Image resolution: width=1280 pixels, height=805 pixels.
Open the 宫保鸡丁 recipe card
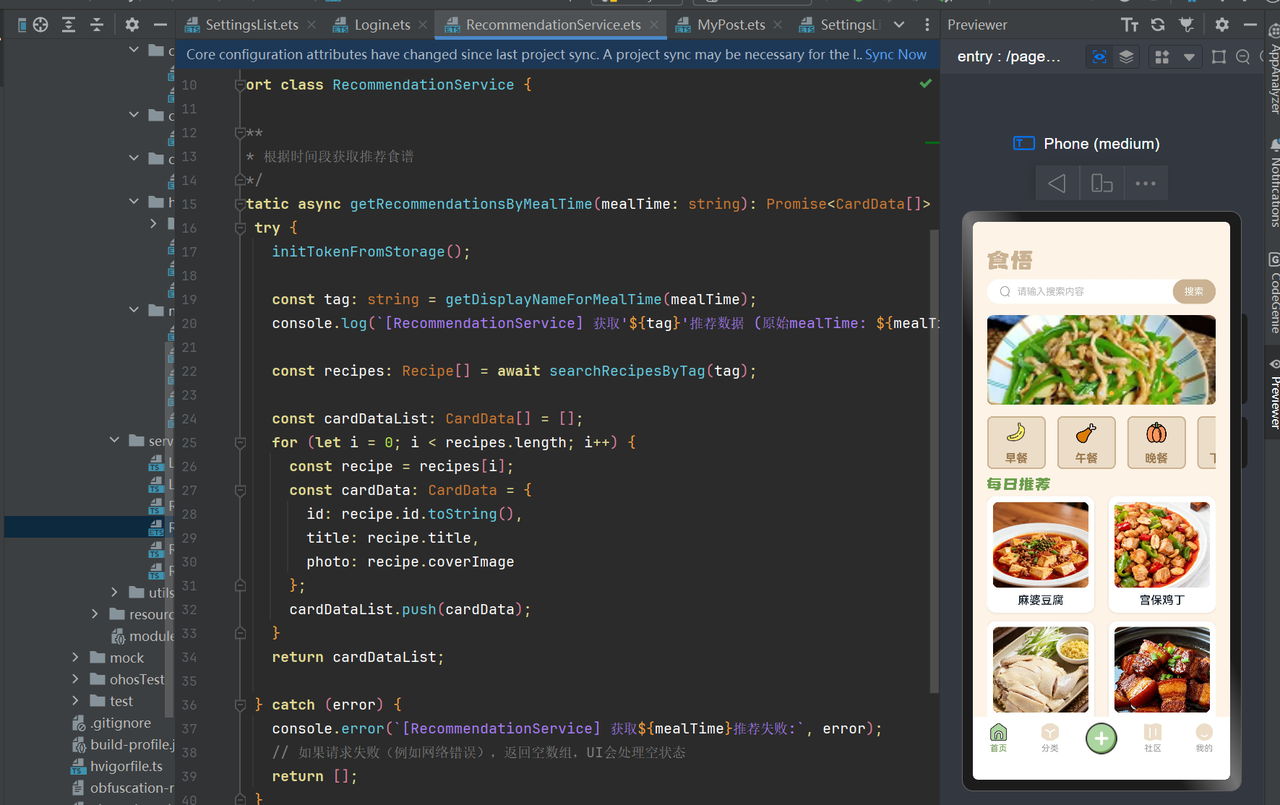point(1162,555)
